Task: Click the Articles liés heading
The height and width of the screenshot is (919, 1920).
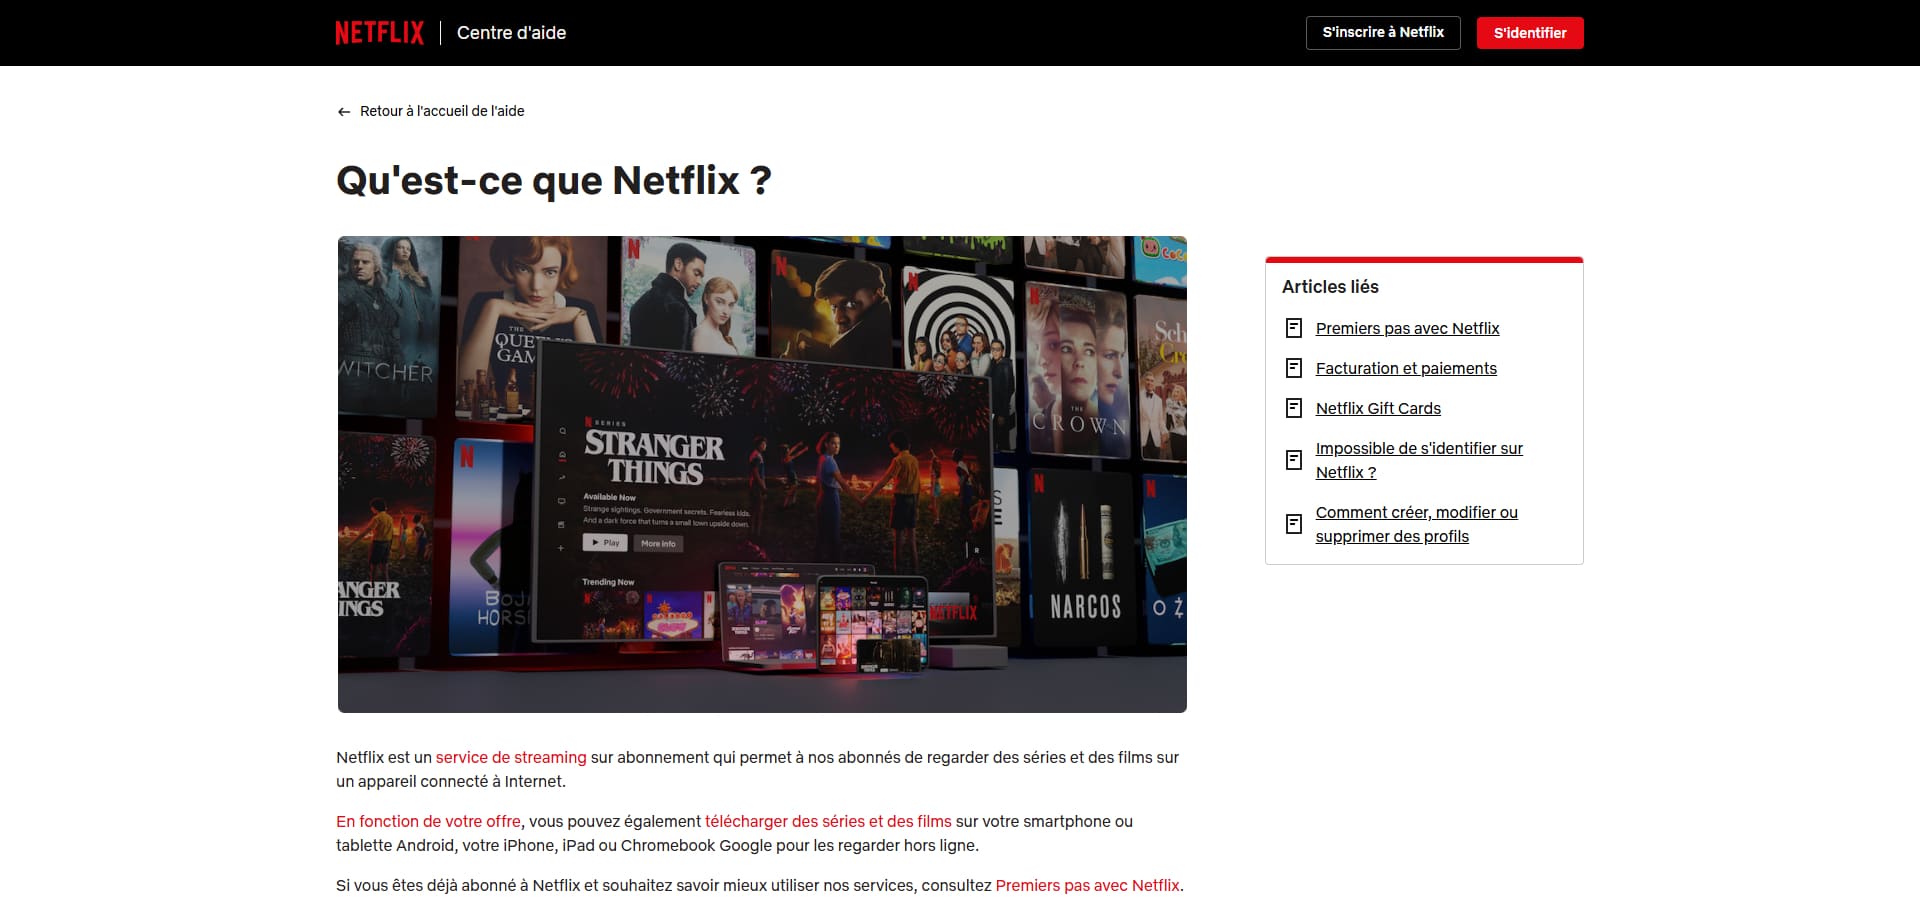Action: pos(1330,287)
